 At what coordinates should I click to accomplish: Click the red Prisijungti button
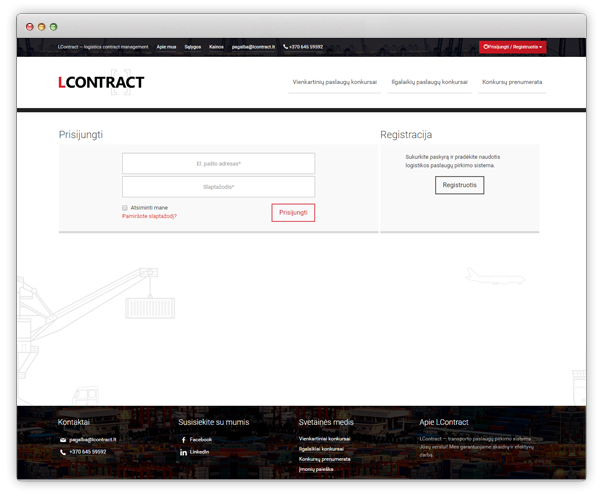pos(293,213)
